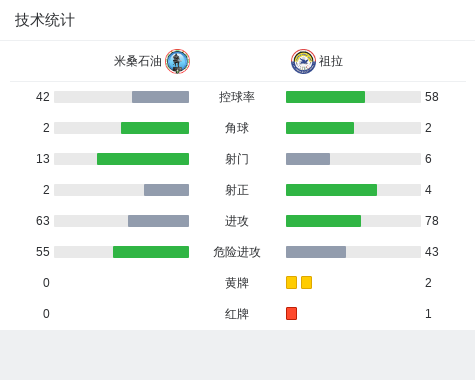This screenshot has height=380, width=475.
Task: Click 祖拉's green 射正 bar
Action: (x=331, y=190)
